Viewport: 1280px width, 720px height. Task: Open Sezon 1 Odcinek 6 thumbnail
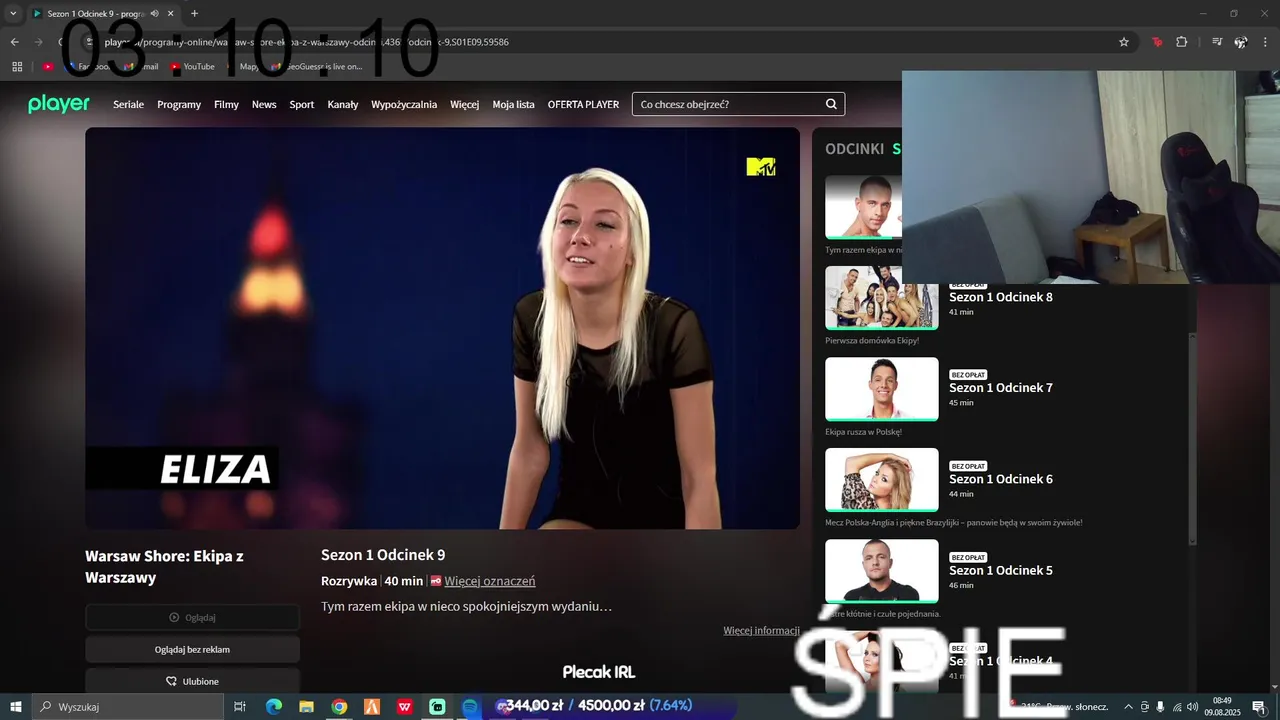[x=882, y=480]
